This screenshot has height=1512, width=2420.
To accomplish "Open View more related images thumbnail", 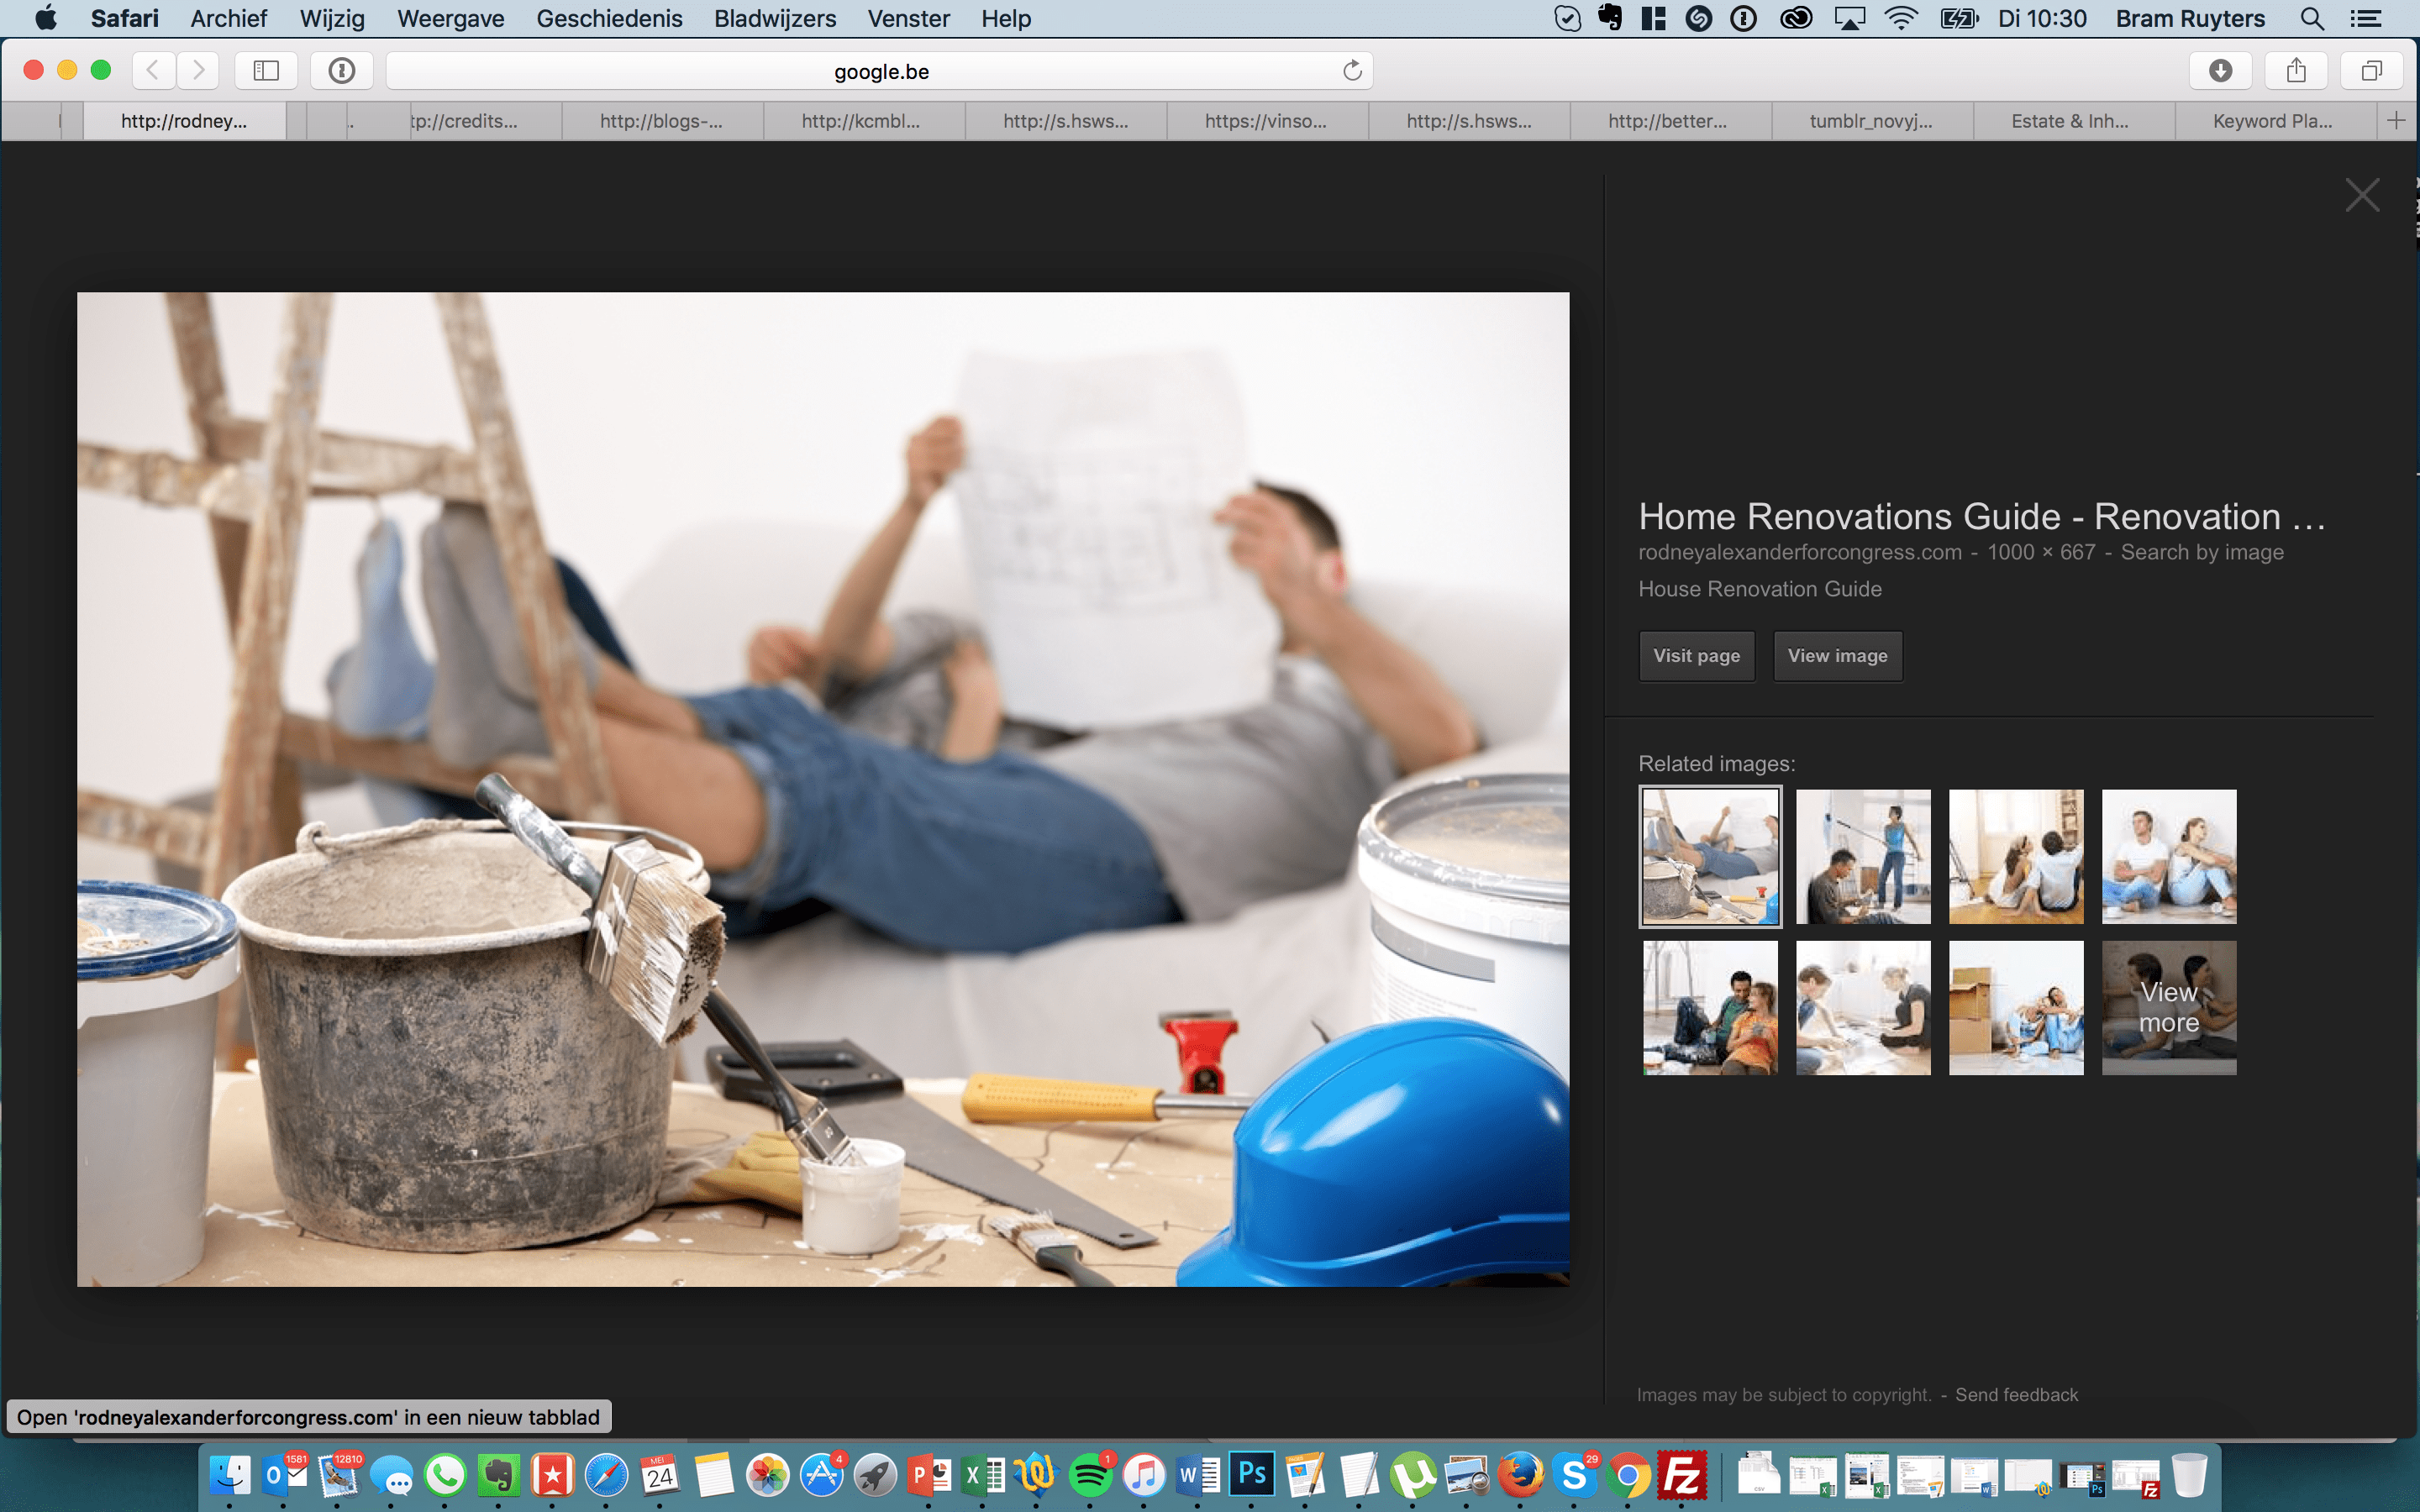I will click(x=2168, y=1007).
